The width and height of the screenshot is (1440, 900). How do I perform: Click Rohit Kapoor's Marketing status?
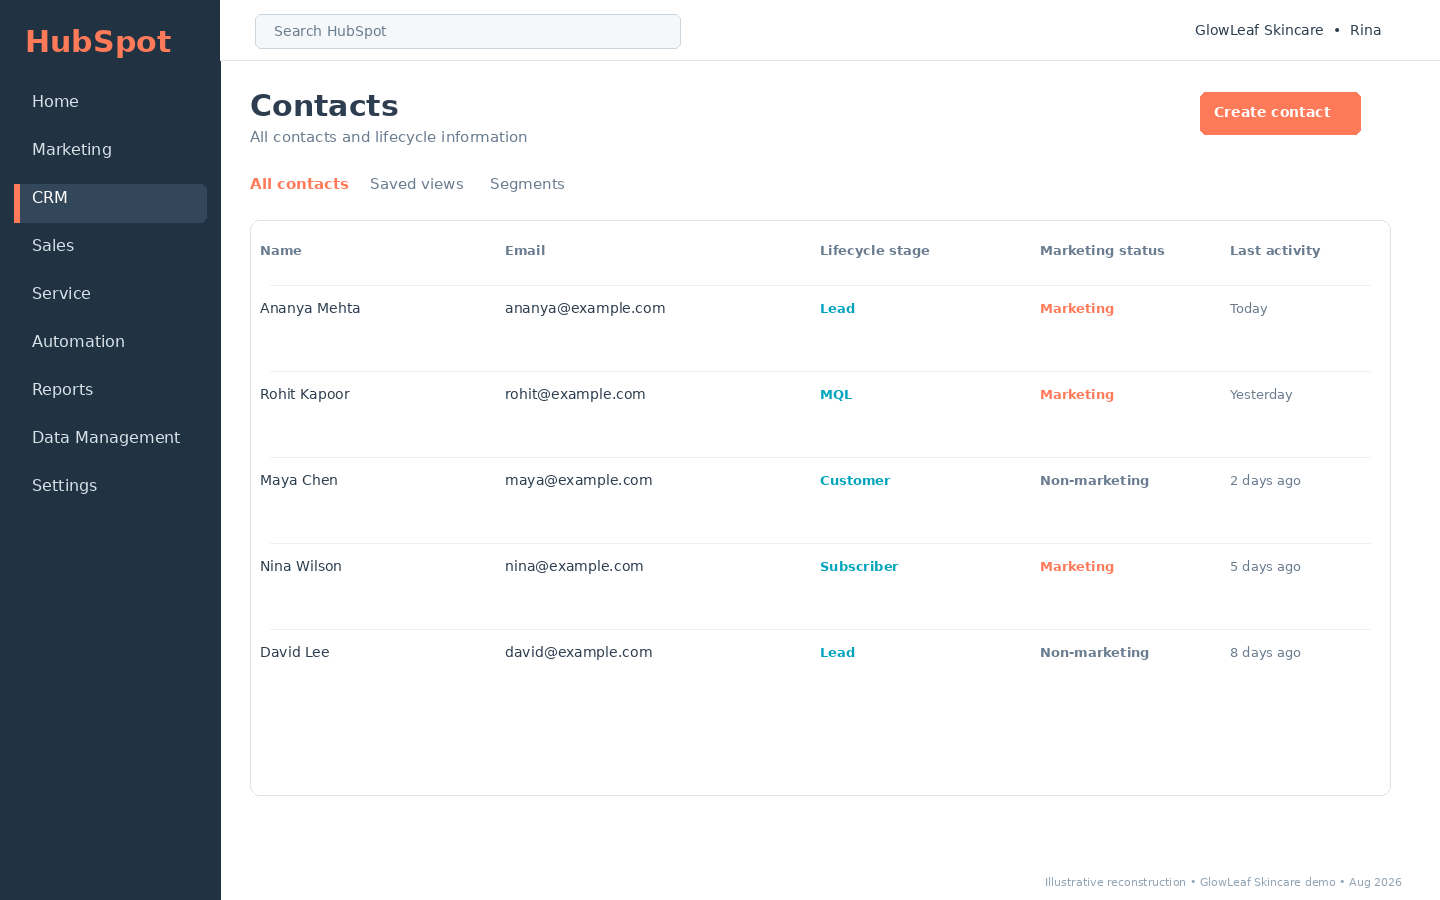pyautogui.click(x=1077, y=395)
